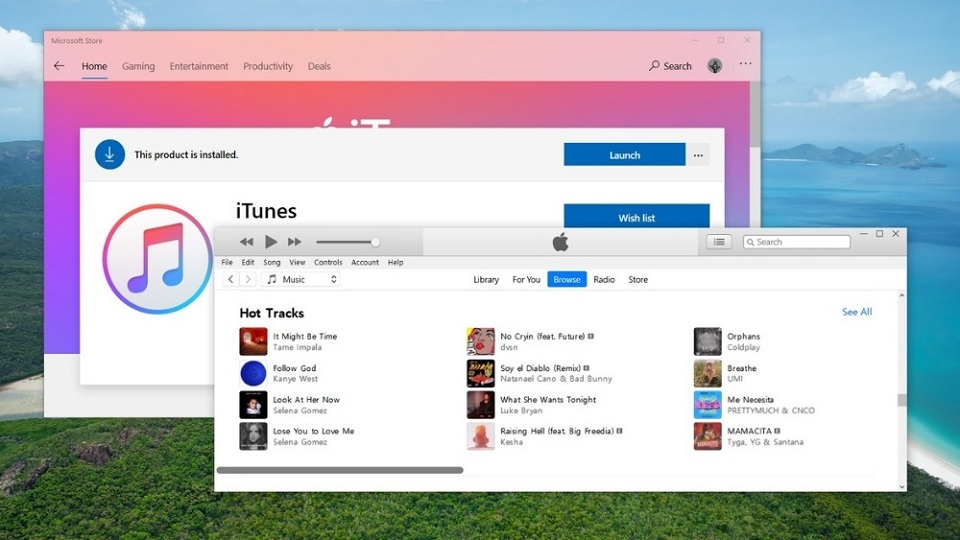Screen dimensions: 960x540
Task: Select the track title It Might Be Time
Action: click(305, 336)
